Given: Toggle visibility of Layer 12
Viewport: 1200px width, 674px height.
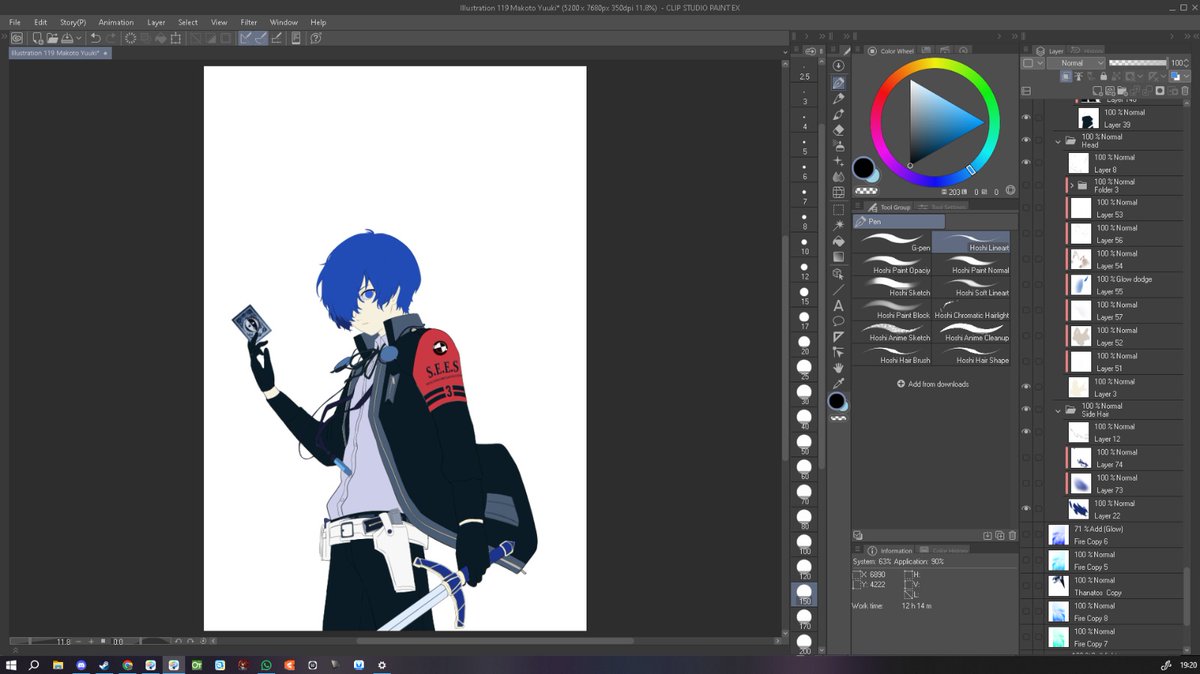Looking at the screenshot, I should [x=1026, y=432].
